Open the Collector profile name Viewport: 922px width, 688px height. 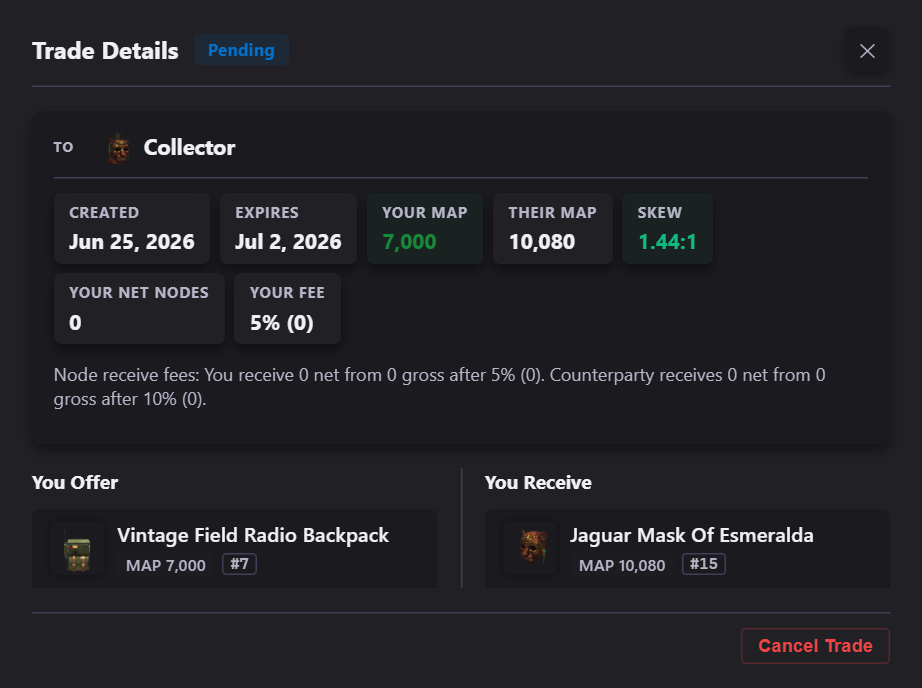point(189,148)
